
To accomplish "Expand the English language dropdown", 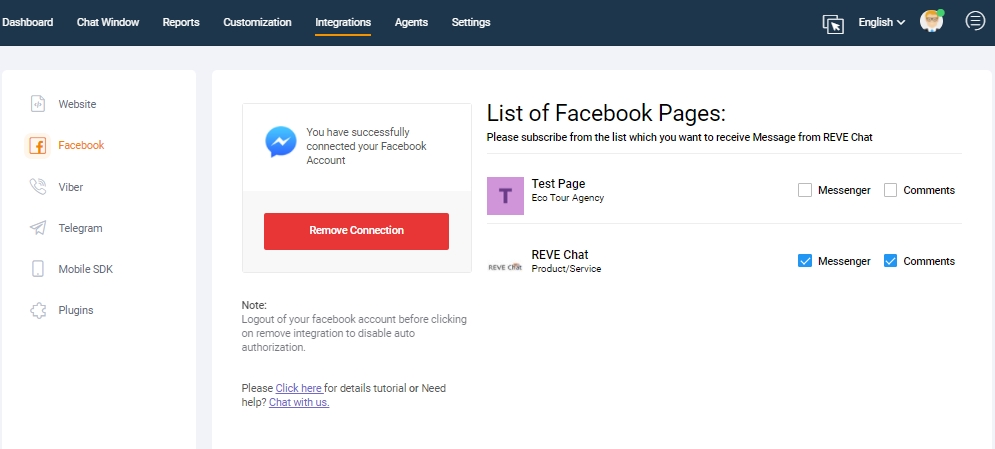I will (881, 22).
